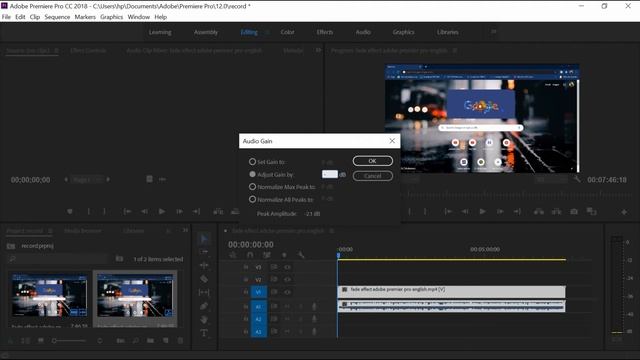Click Insert button in Source monitor

[x=218, y=211]
